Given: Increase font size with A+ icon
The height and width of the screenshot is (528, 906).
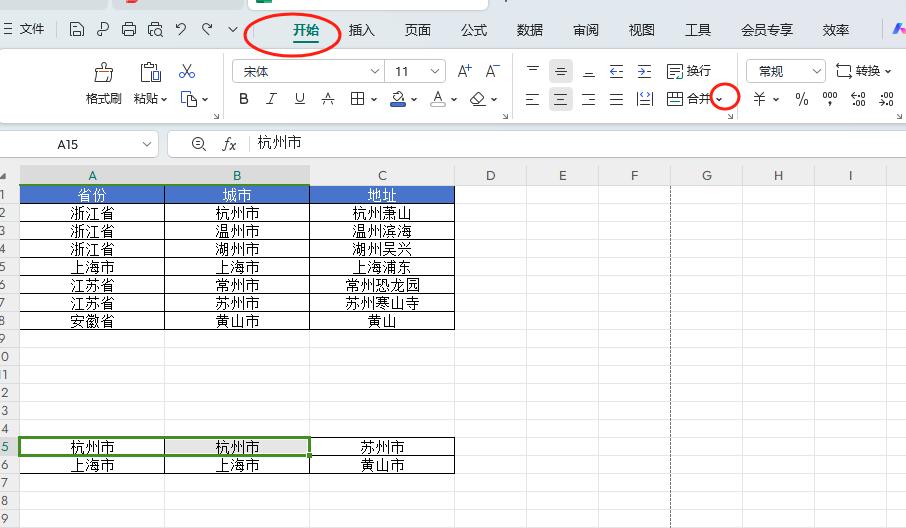Looking at the screenshot, I should point(464,71).
